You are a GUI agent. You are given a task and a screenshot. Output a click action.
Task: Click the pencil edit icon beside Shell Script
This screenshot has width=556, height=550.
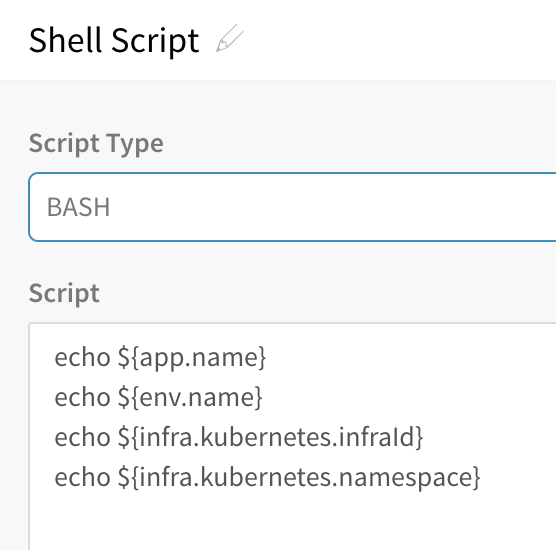230,38
